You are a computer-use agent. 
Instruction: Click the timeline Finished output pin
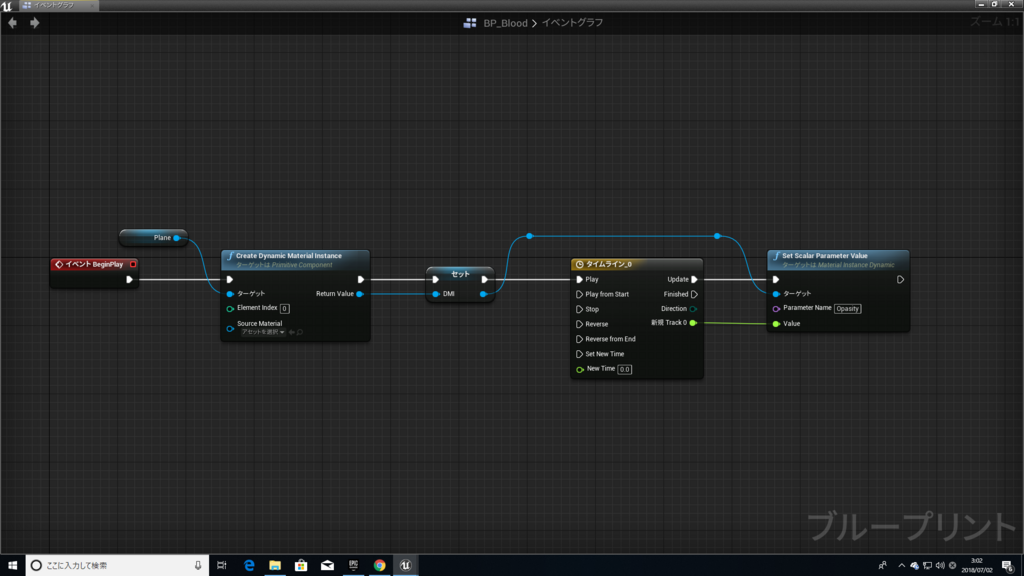(694, 295)
